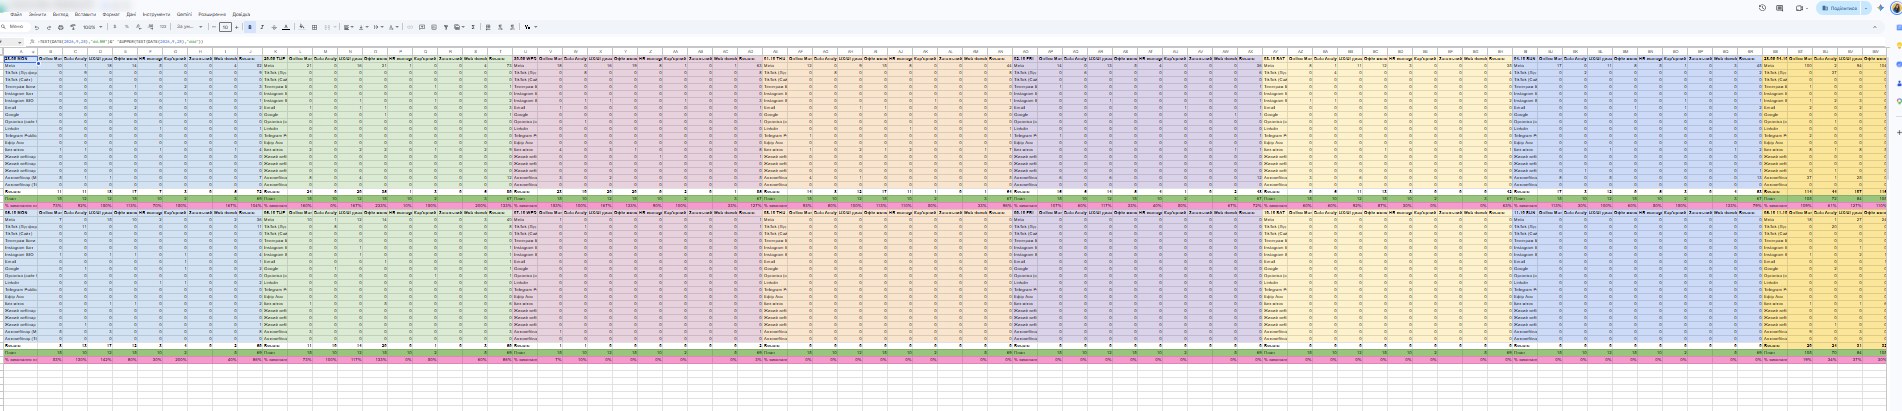
Task: Toggle italic formatting
Action: [262, 27]
